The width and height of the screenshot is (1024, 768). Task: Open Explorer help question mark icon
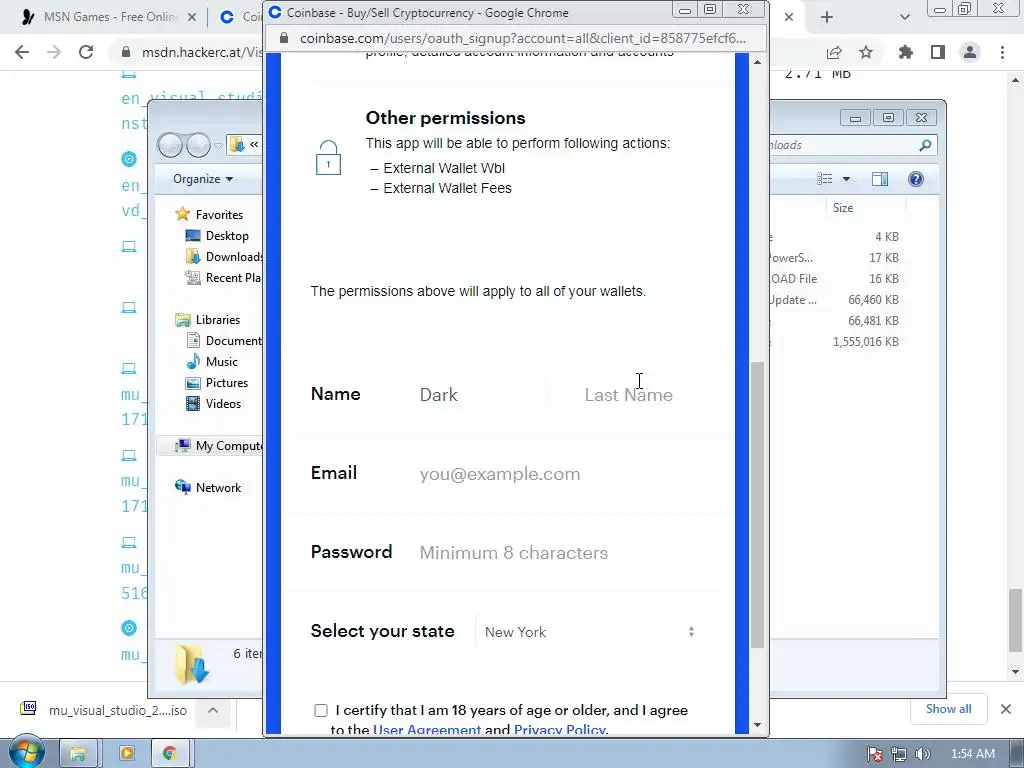click(916, 179)
